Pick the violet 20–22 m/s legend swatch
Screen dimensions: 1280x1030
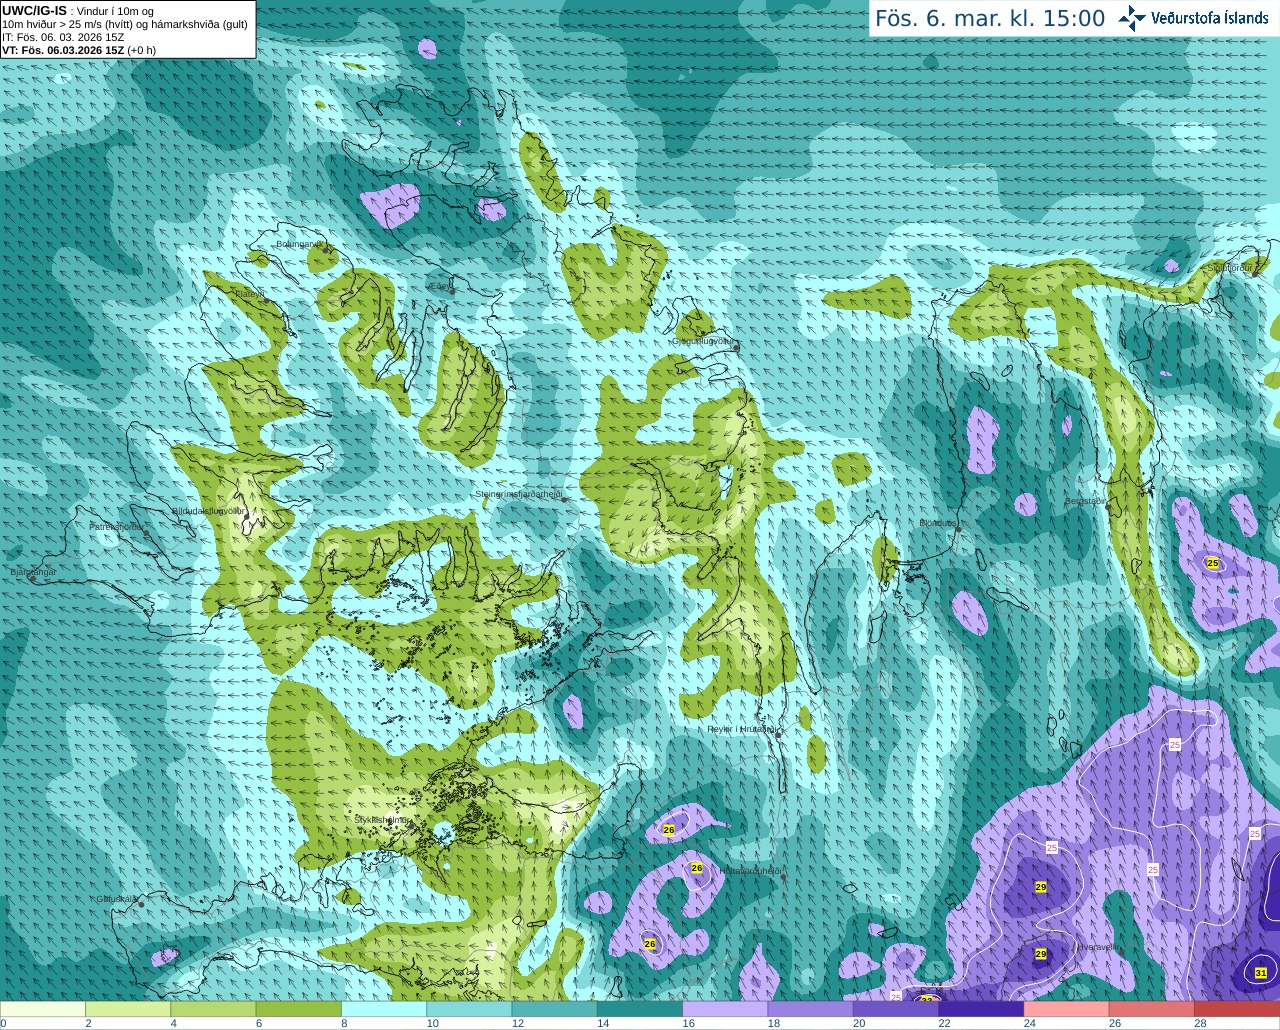pyautogui.click(x=896, y=1009)
